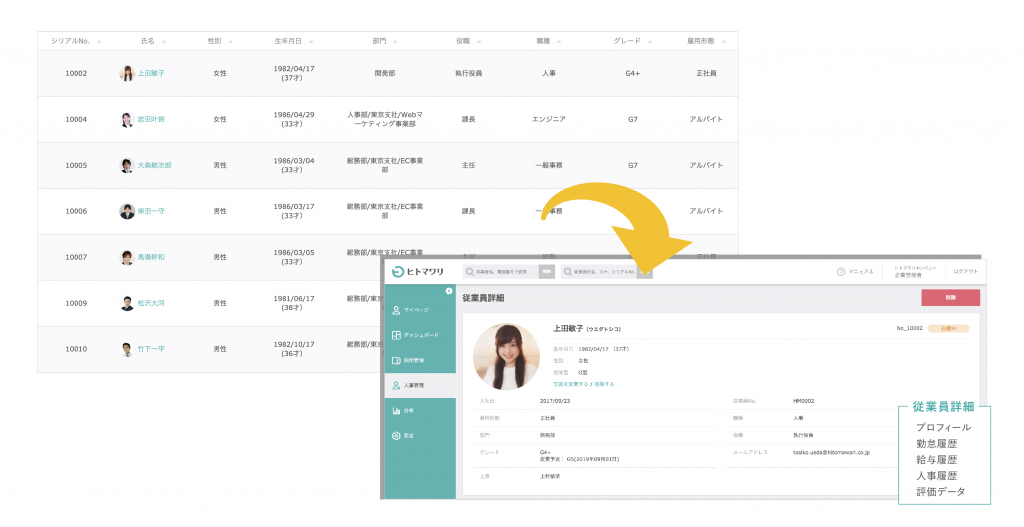Click the avatar in row 10004
The image size is (1024, 527).
tap(127, 120)
